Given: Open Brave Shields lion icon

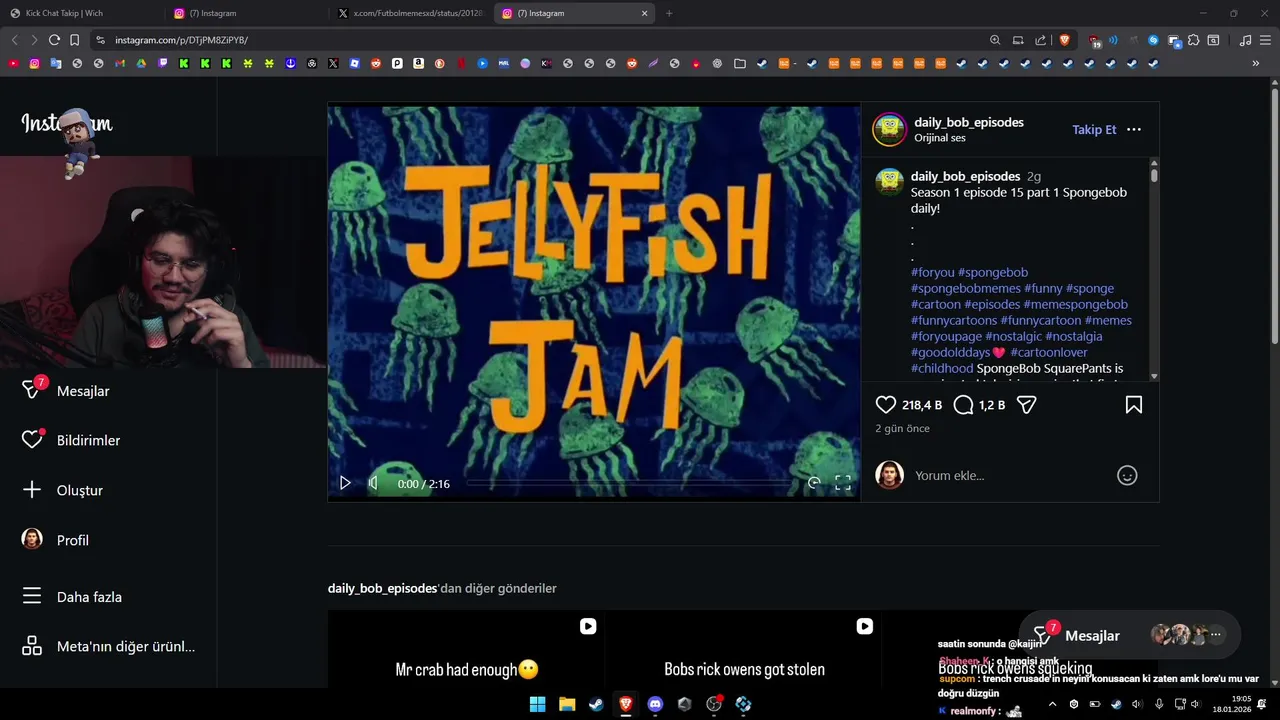Looking at the screenshot, I should tap(1064, 40).
